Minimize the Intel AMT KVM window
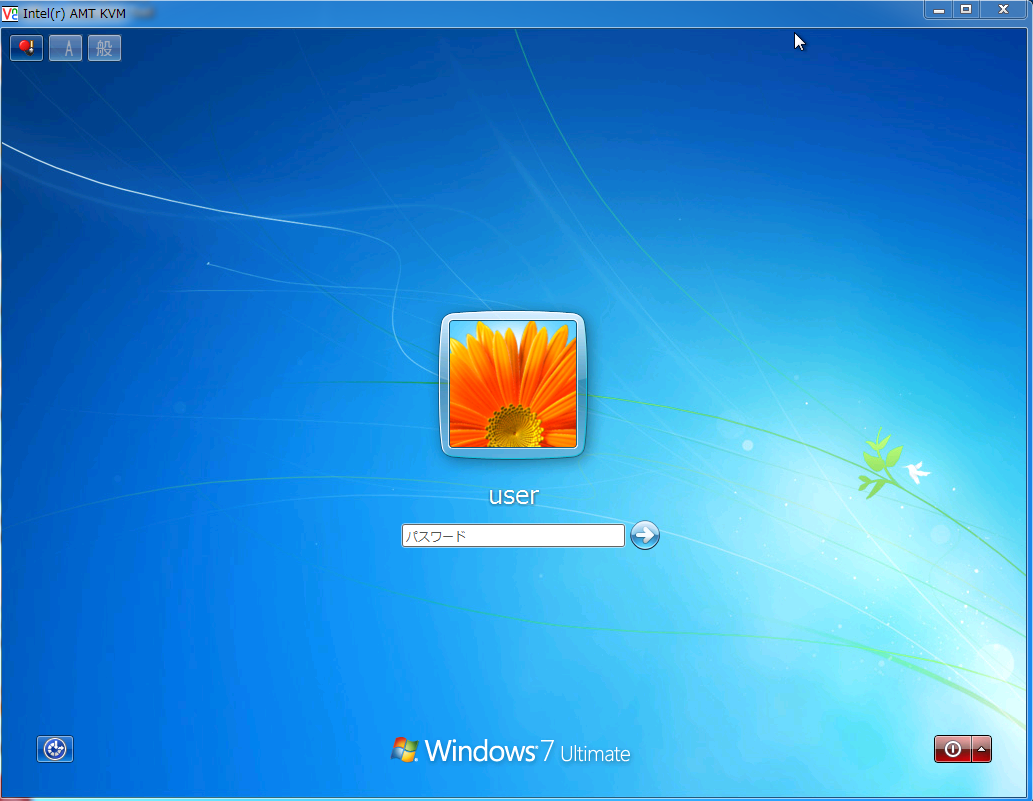 pos(939,9)
